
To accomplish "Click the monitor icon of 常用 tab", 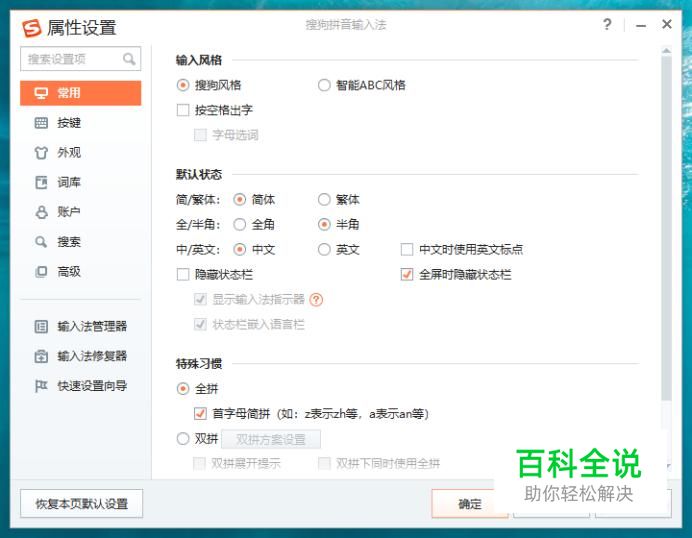I will tap(41, 93).
